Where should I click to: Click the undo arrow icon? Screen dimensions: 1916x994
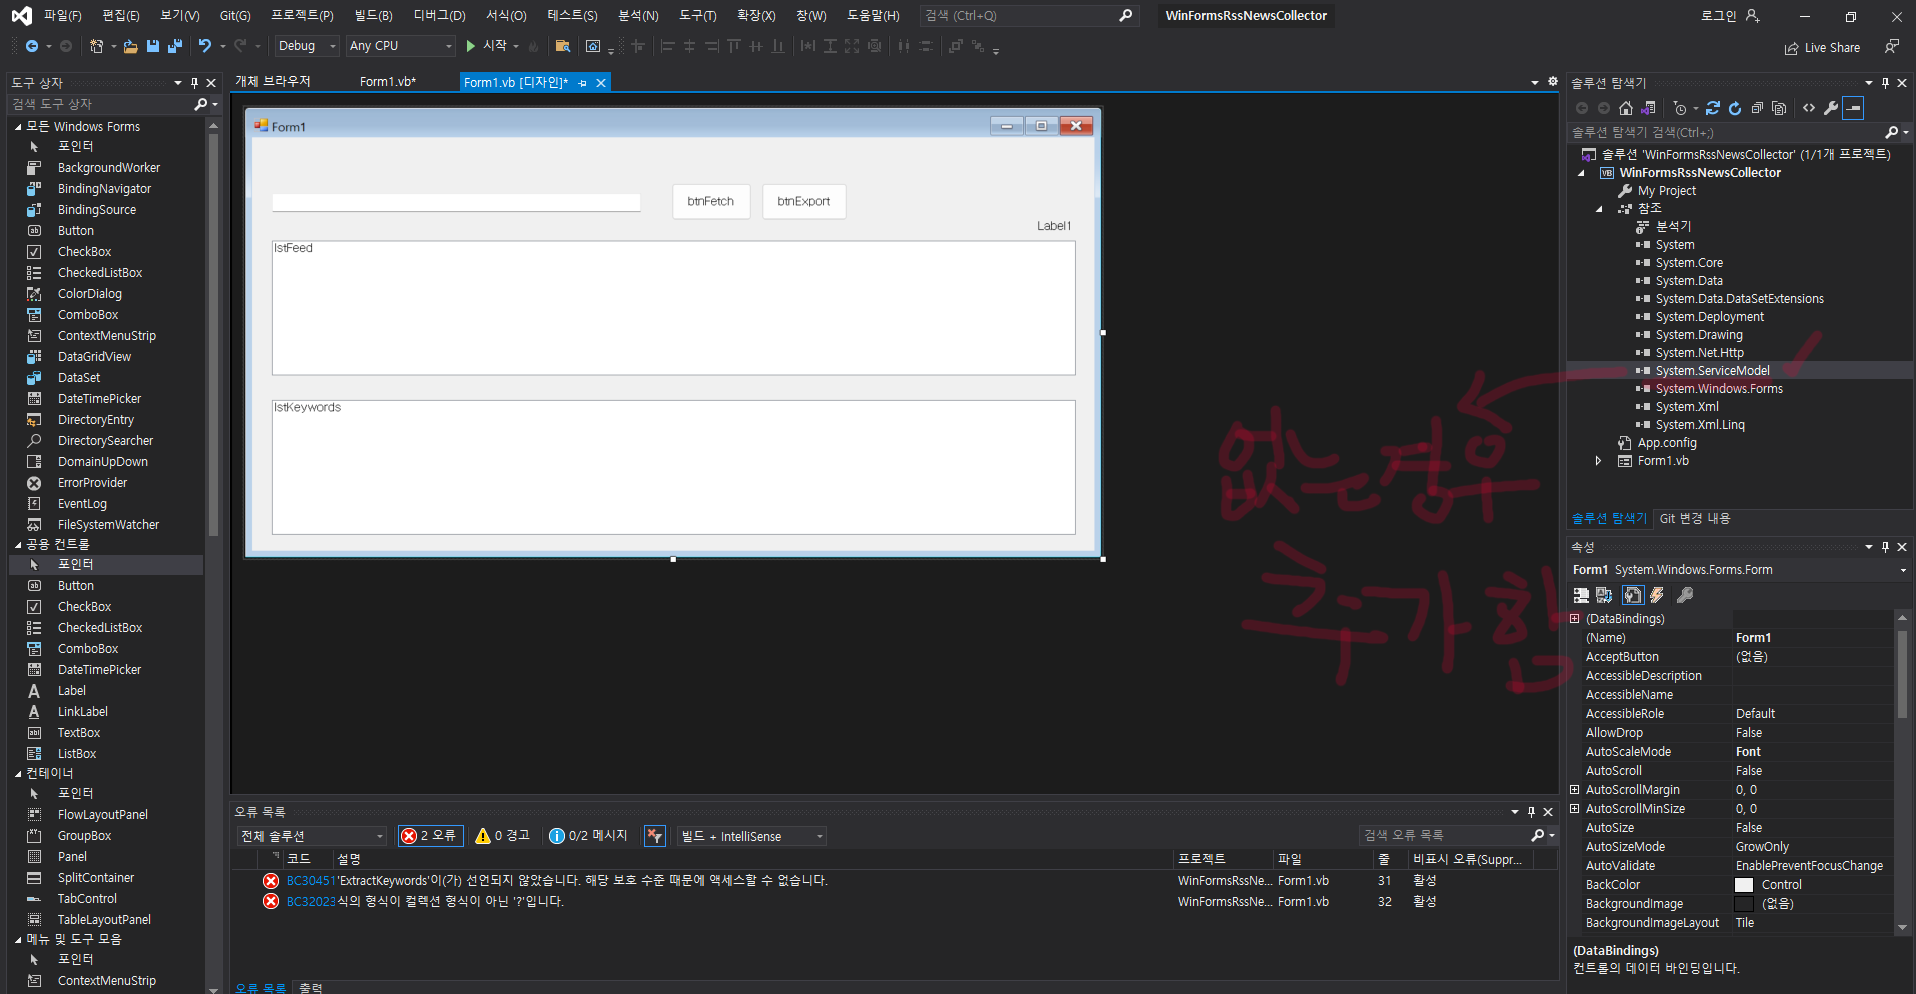(x=205, y=46)
